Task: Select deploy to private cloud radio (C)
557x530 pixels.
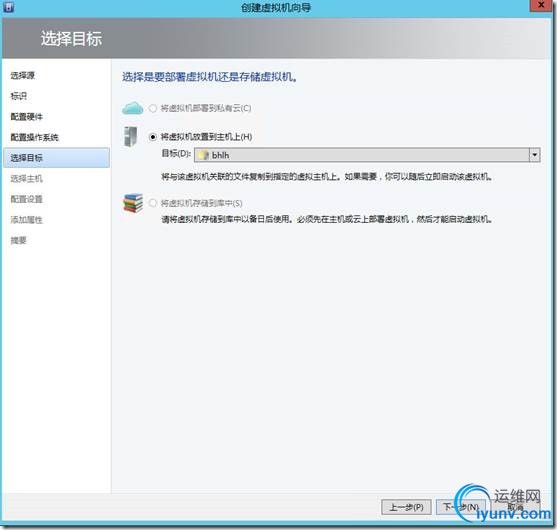Action: 153,108
